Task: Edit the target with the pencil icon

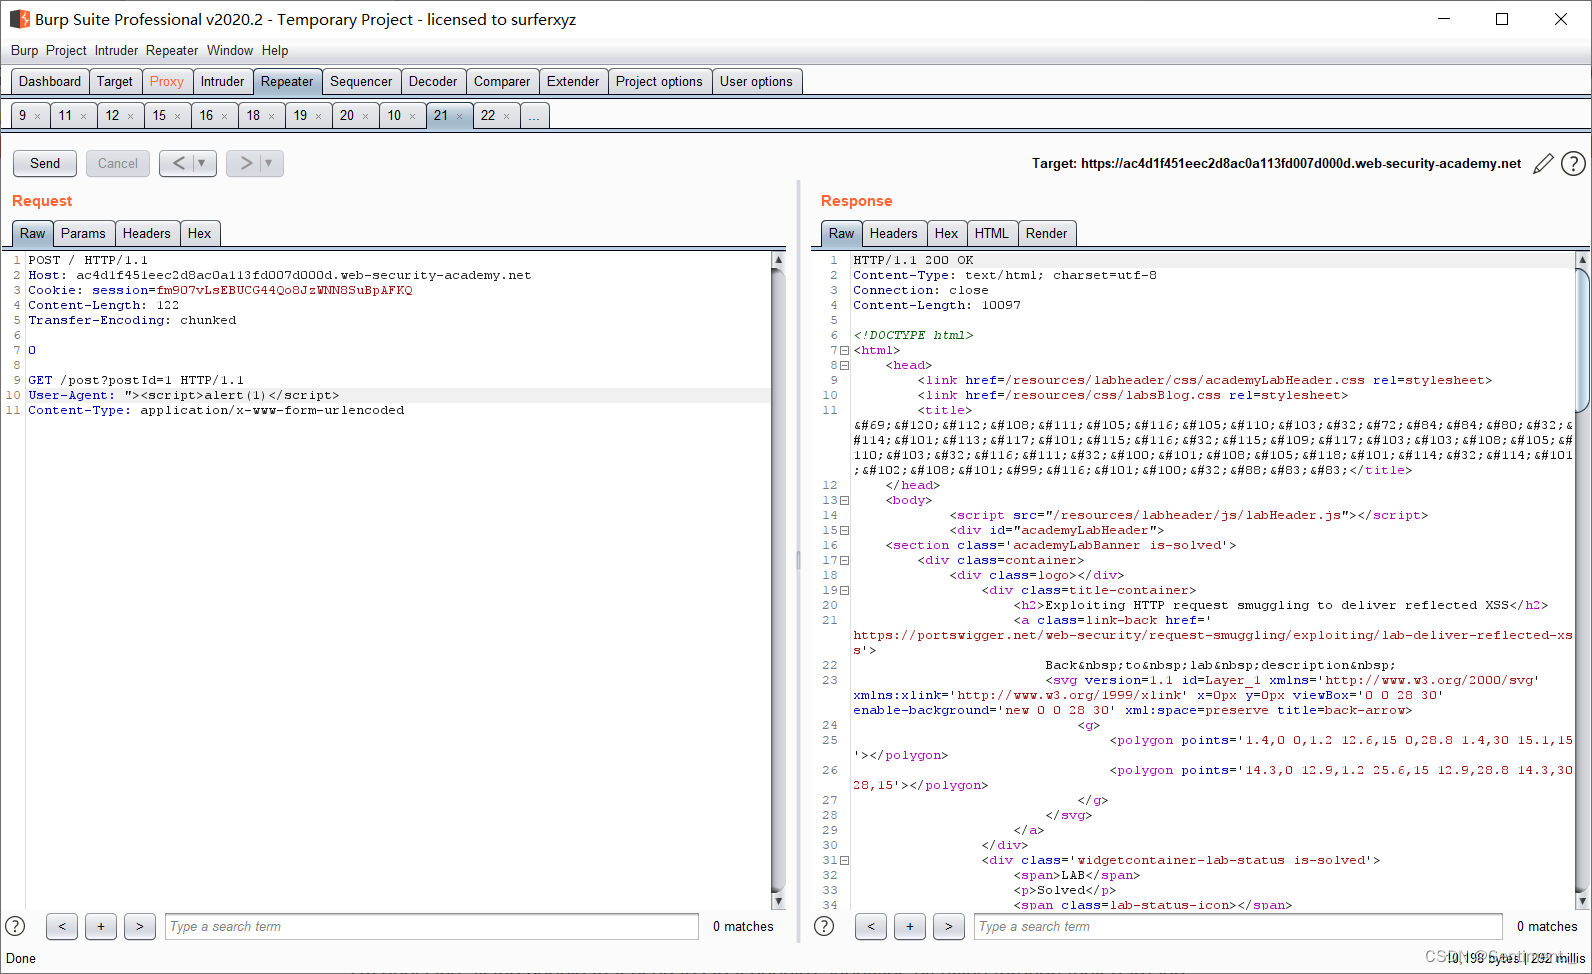Action: point(1543,163)
